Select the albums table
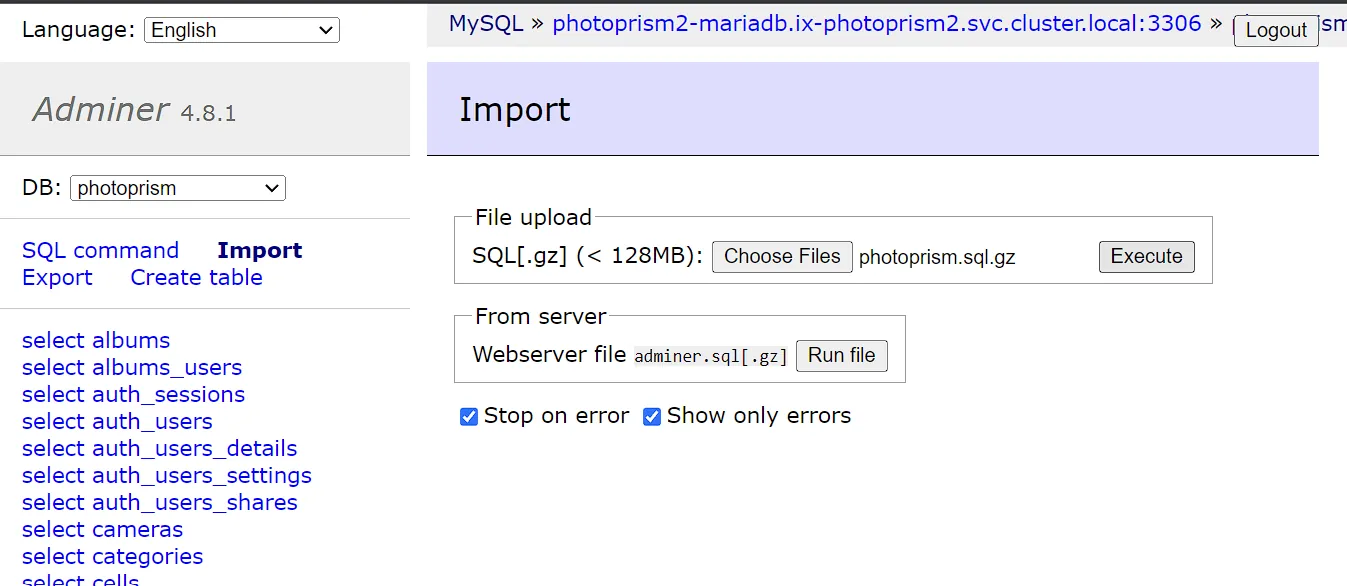Viewport: 1347px width, 586px height. tap(95, 340)
